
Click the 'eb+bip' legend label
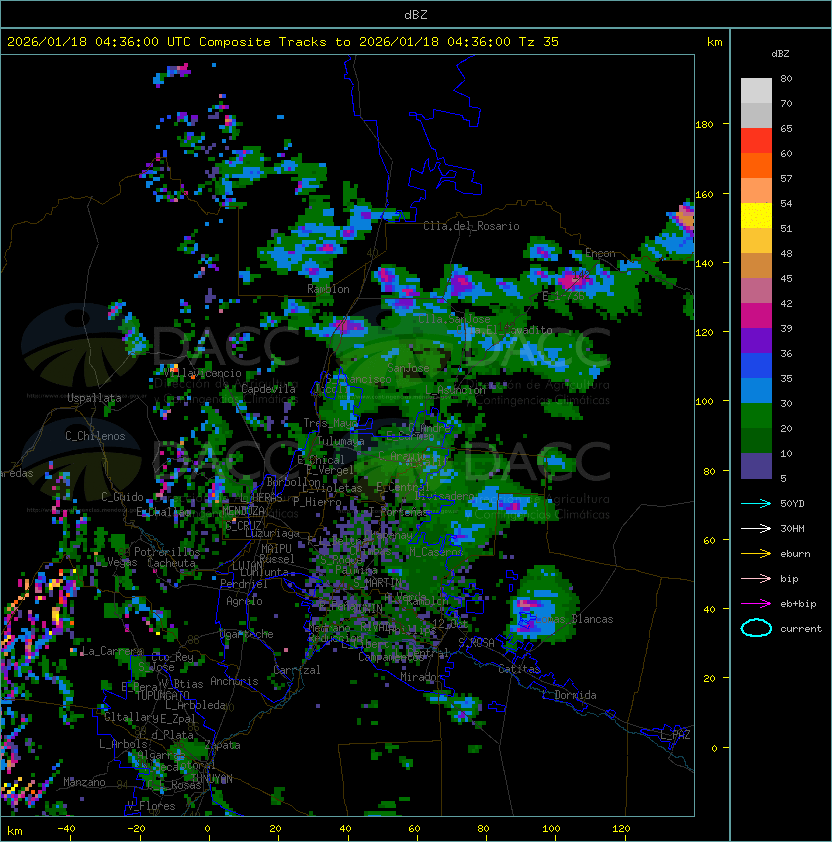point(798,604)
